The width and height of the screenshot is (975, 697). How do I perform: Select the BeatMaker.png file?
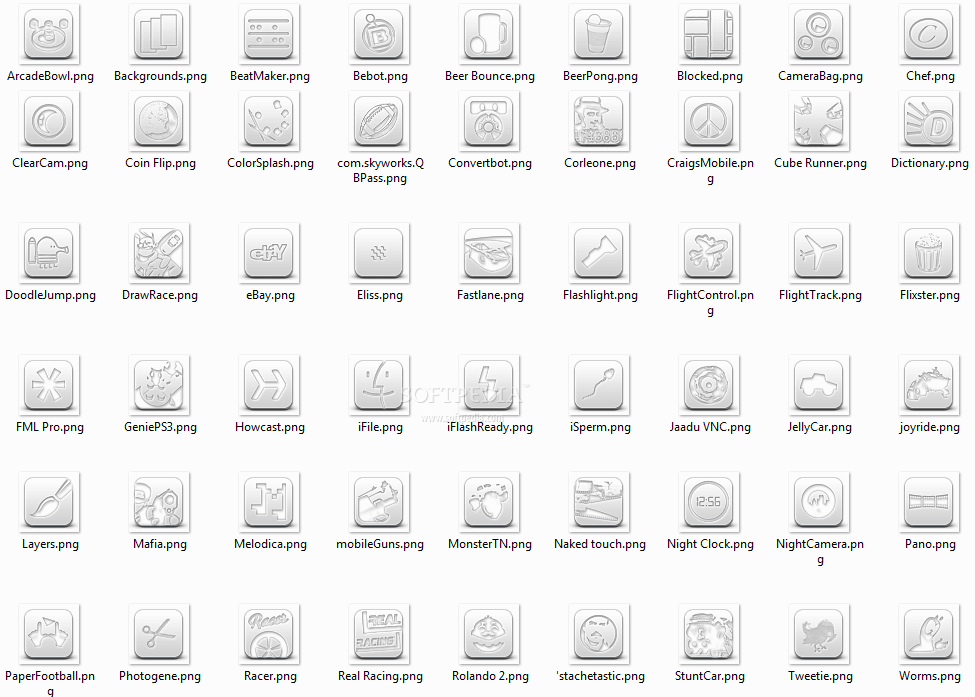click(270, 33)
